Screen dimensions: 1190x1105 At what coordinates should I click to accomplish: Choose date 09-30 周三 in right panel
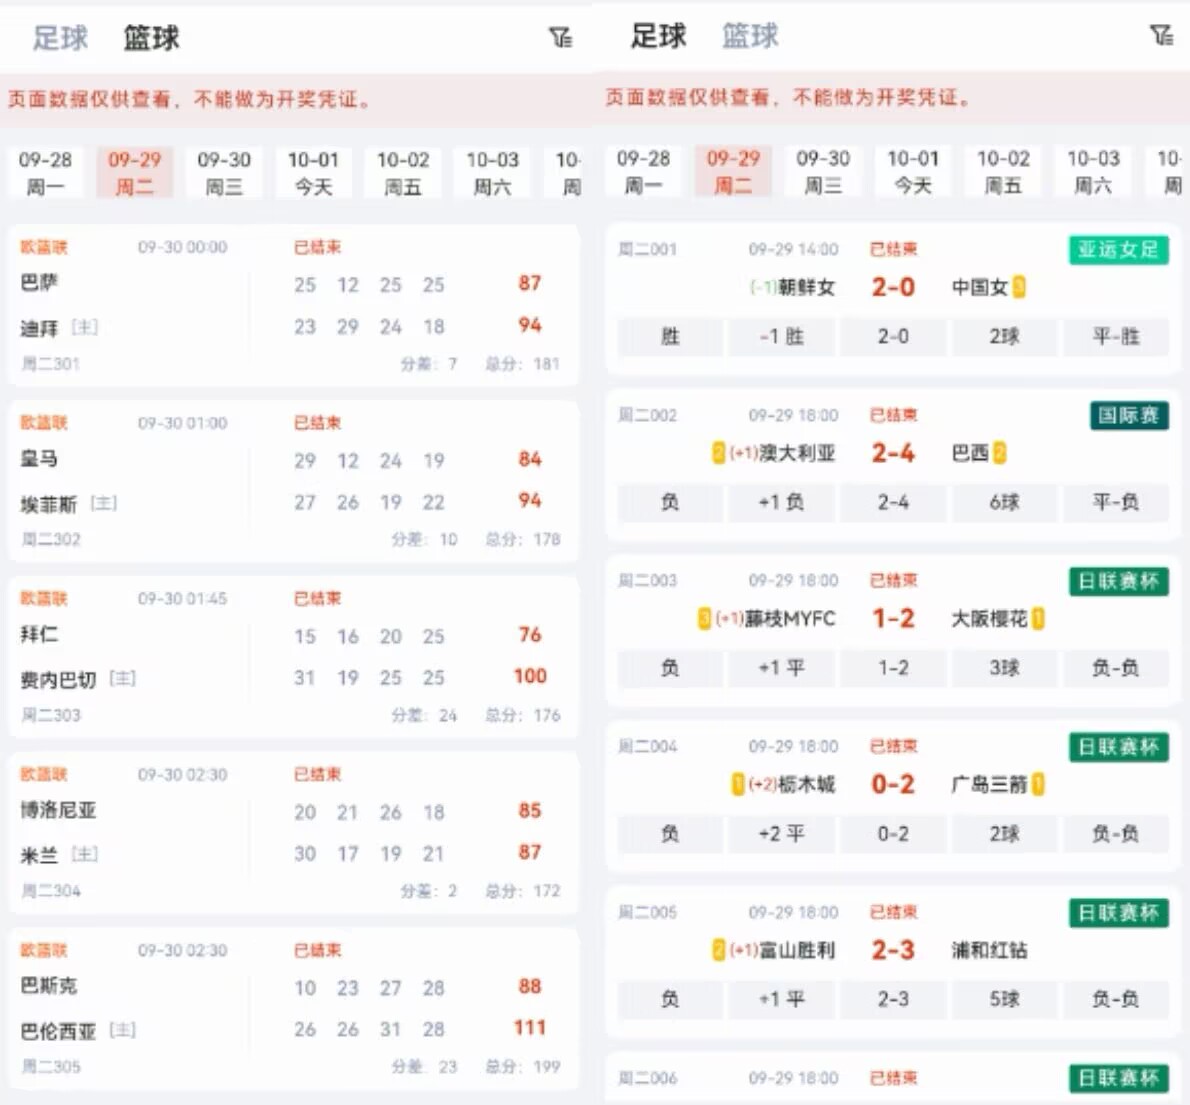(823, 172)
